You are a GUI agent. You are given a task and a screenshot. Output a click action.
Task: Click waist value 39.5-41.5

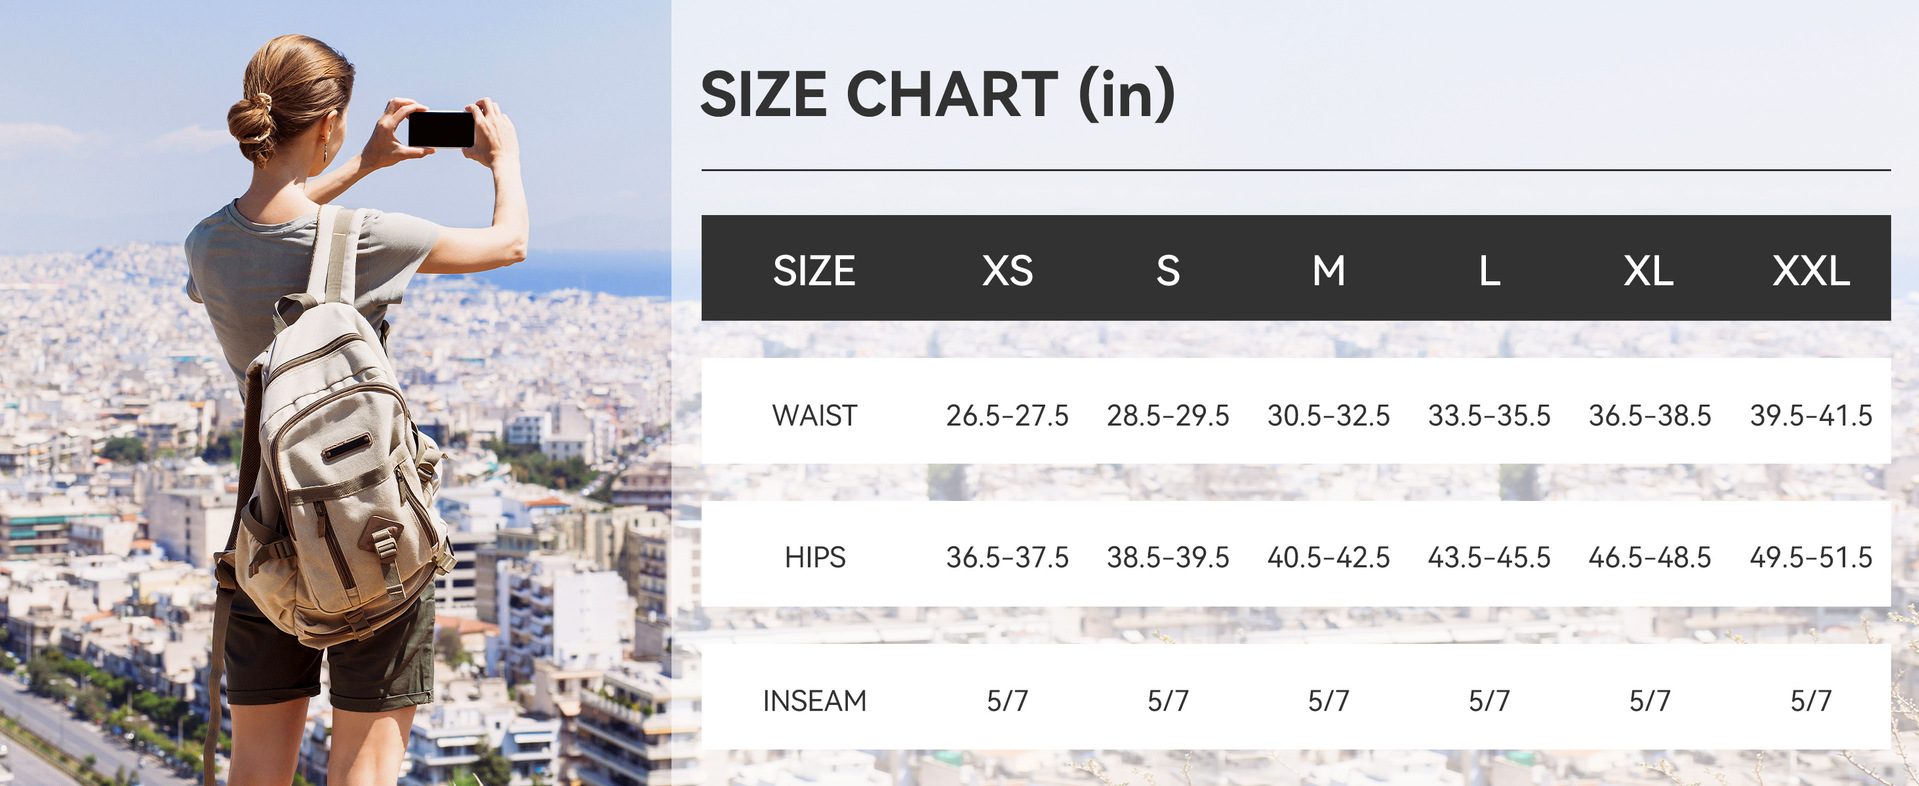click(1810, 415)
